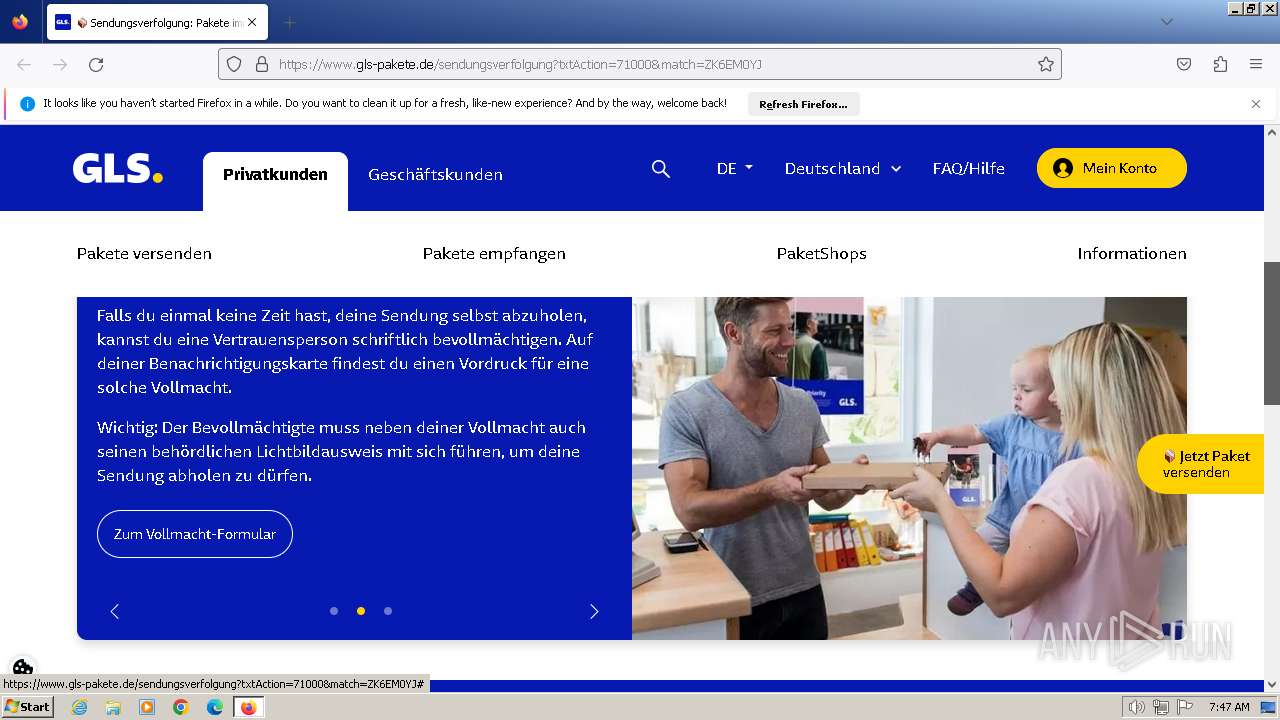This screenshot has width=1280, height=720.
Task: Click the scrollbar down arrow
Action: (x=1272, y=685)
